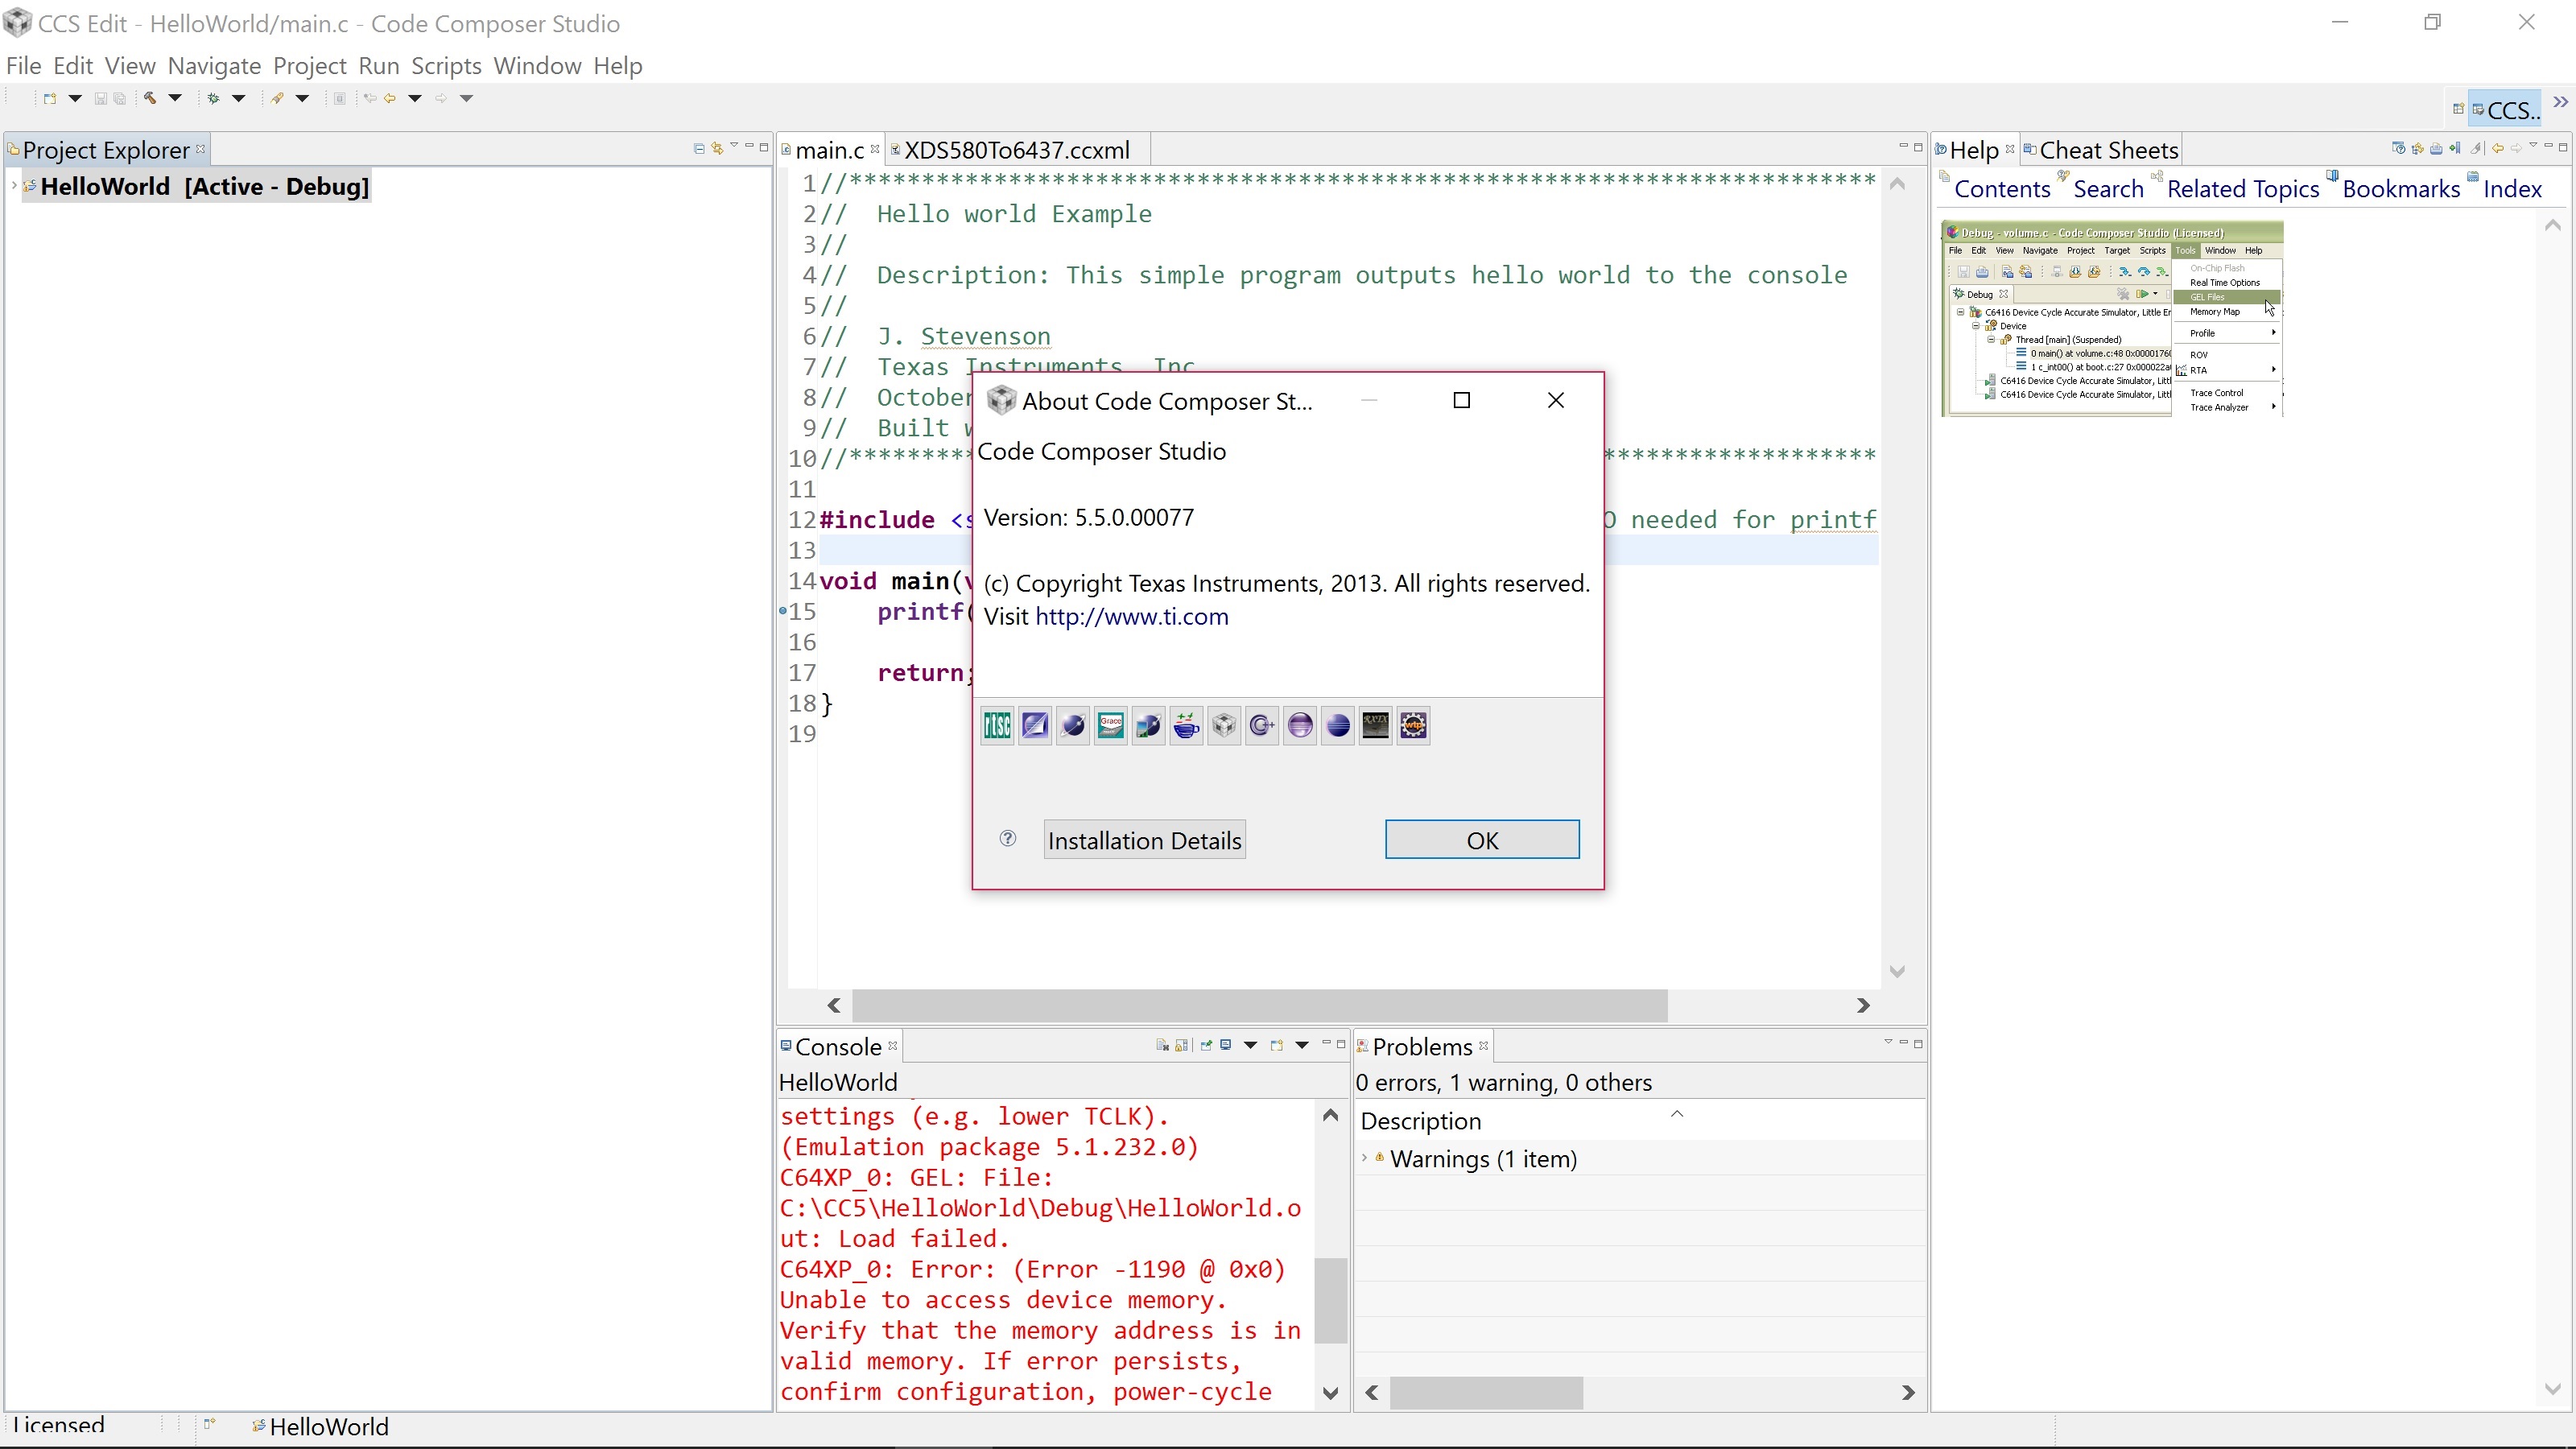
Task: Show hidden perspectives chevron at top right
Action: point(2560,102)
